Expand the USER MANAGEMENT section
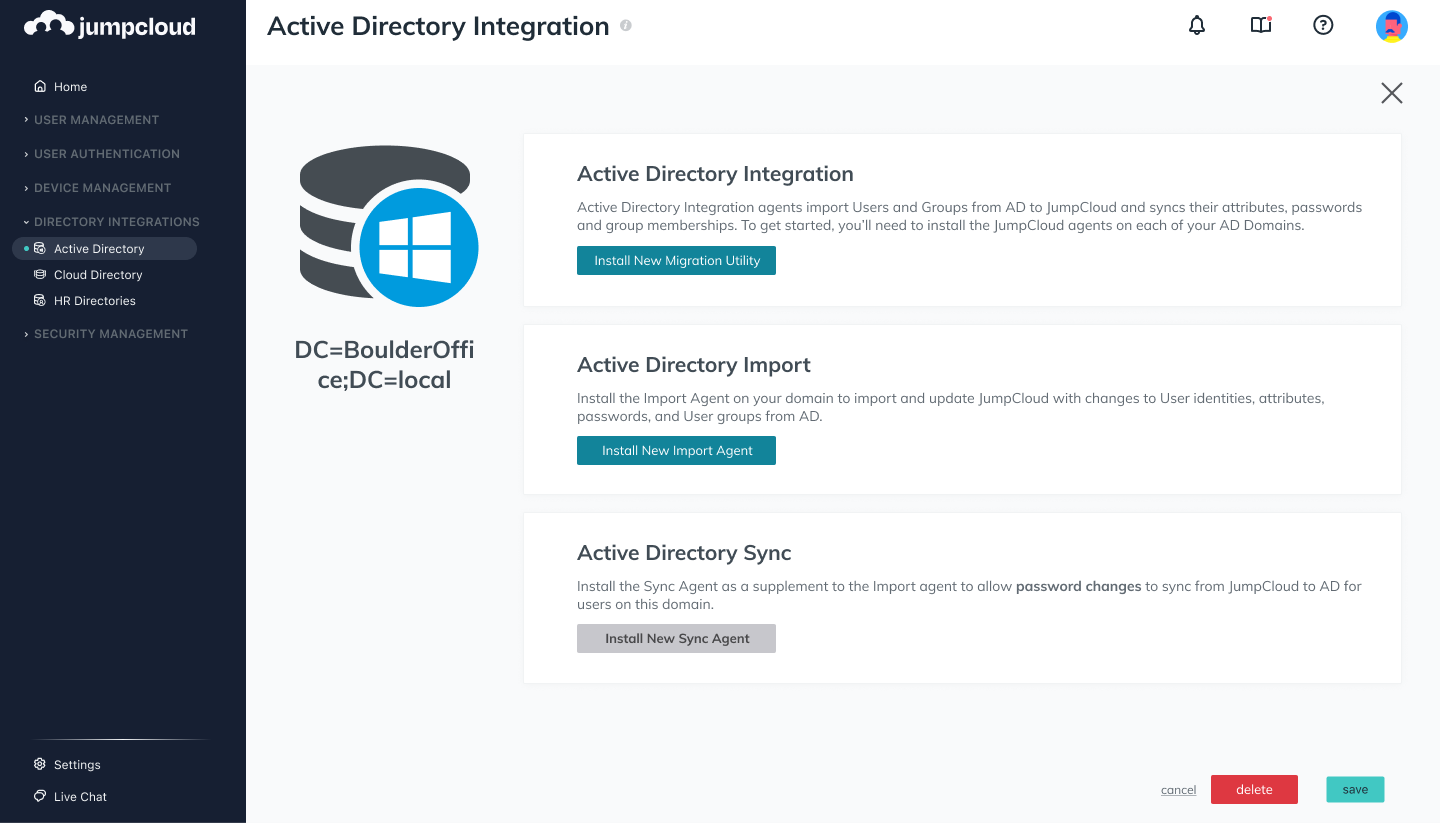 pos(94,119)
